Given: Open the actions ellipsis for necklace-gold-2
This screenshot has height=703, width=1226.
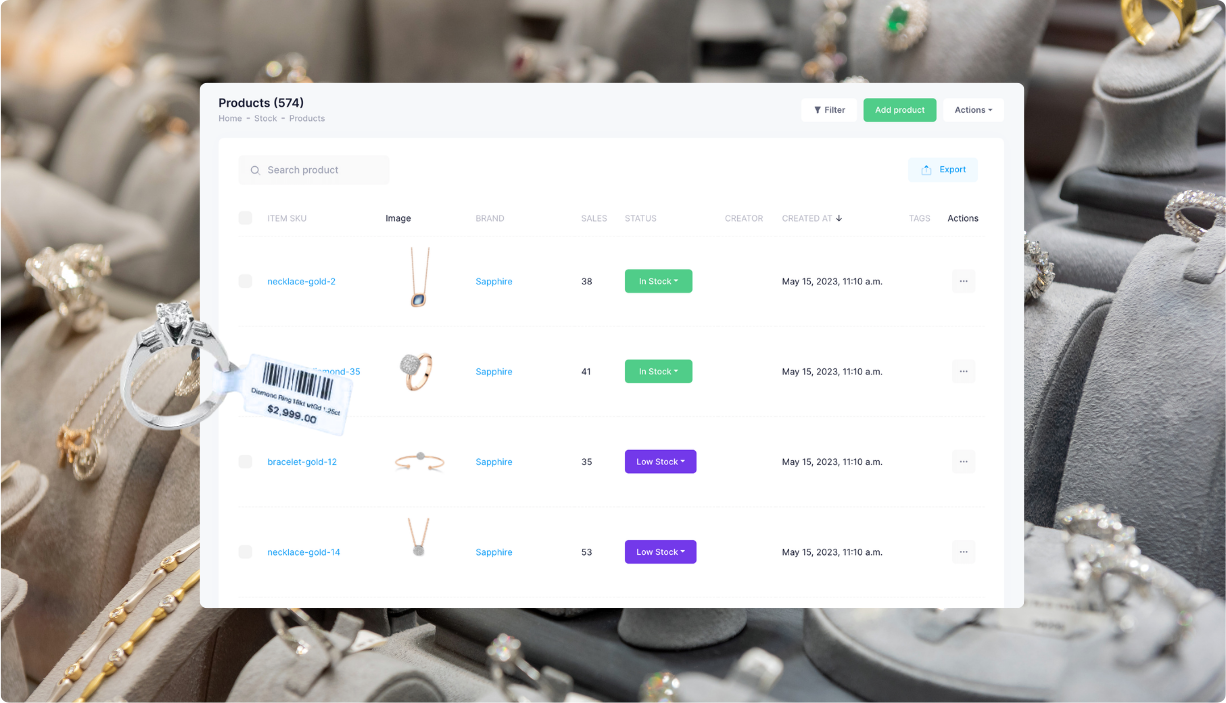Looking at the screenshot, I should [963, 281].
